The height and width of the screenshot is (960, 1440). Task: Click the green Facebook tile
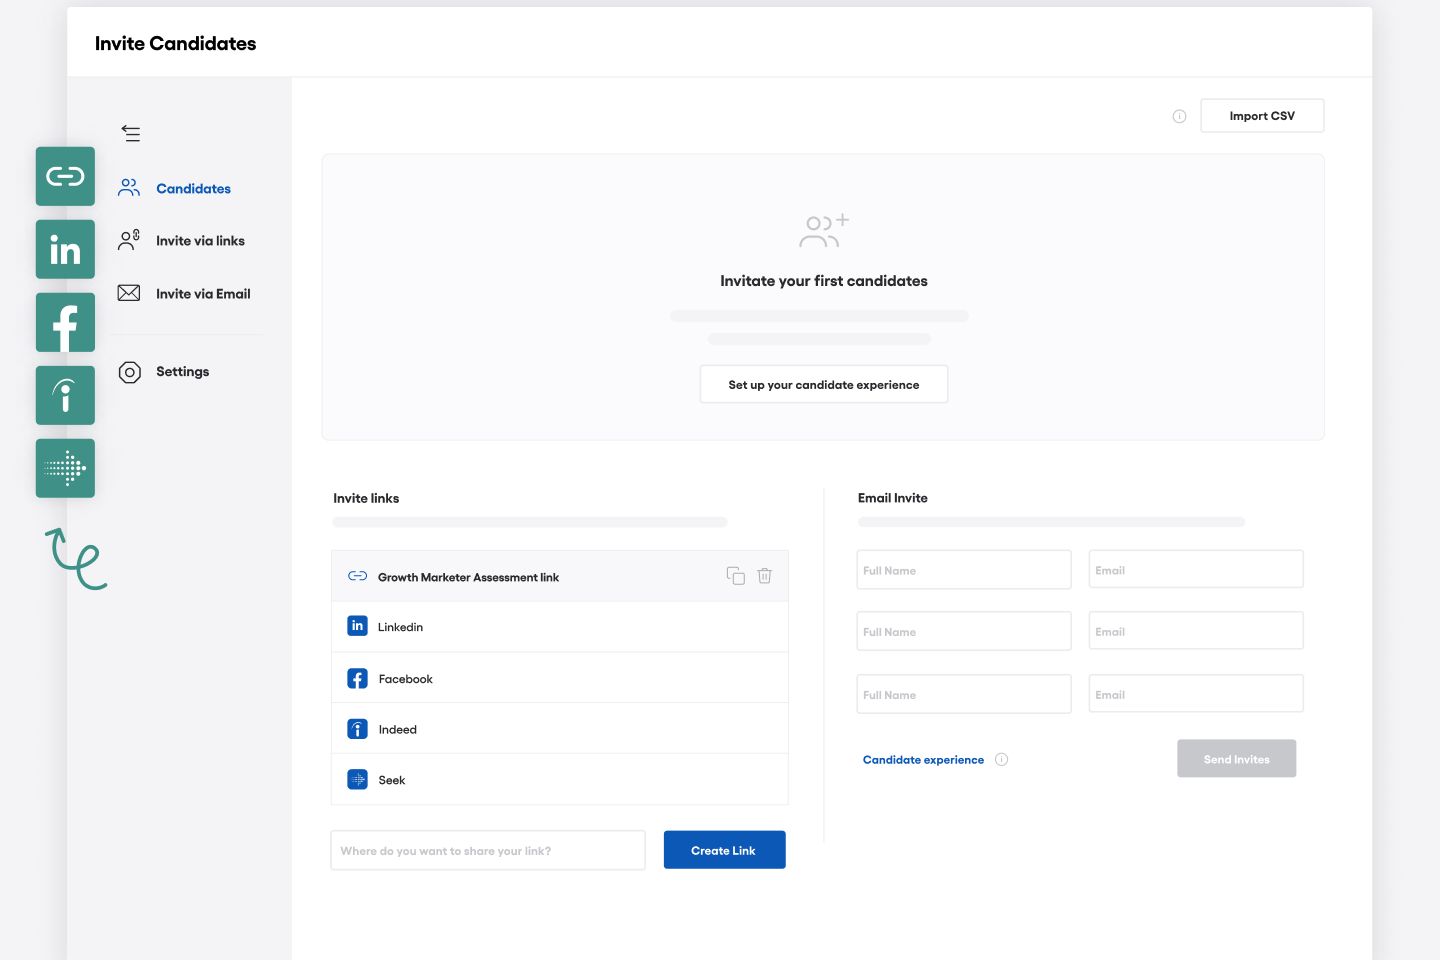pyautogui.click(x=65, y=323)
